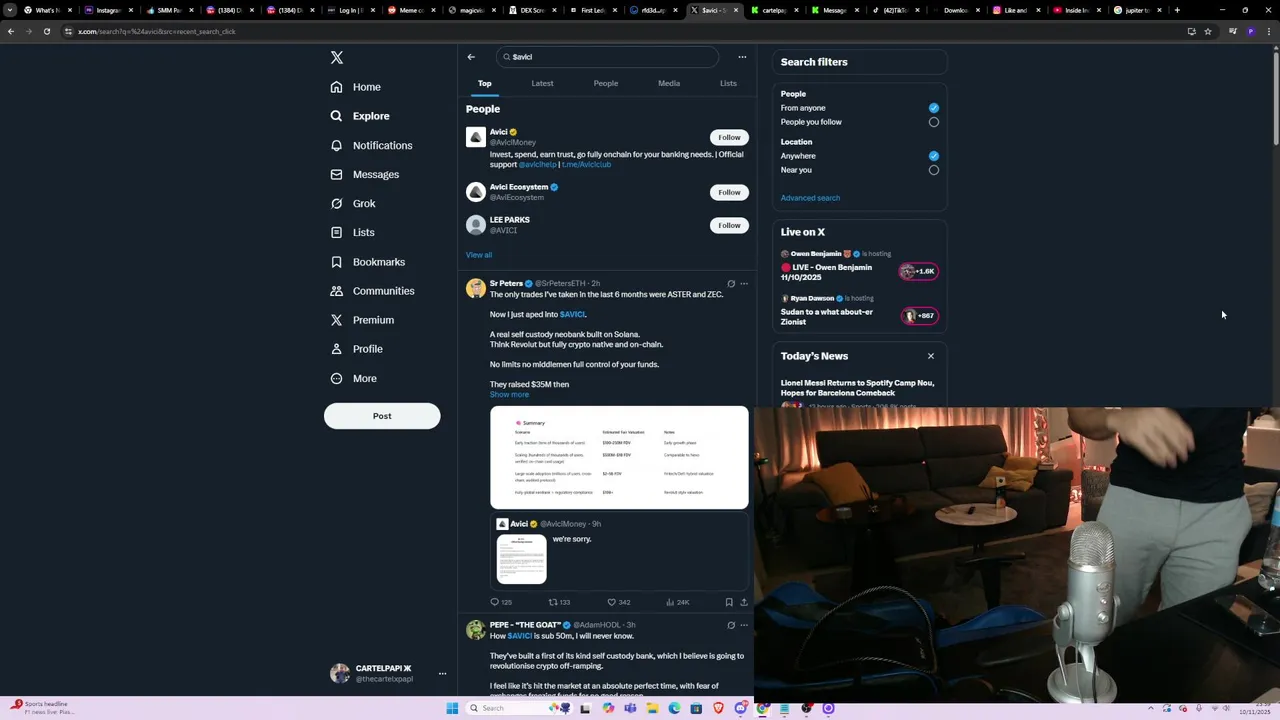Open More menu in sidebar
Screen dimensions: 1280x720
click(x=353, y=378)
